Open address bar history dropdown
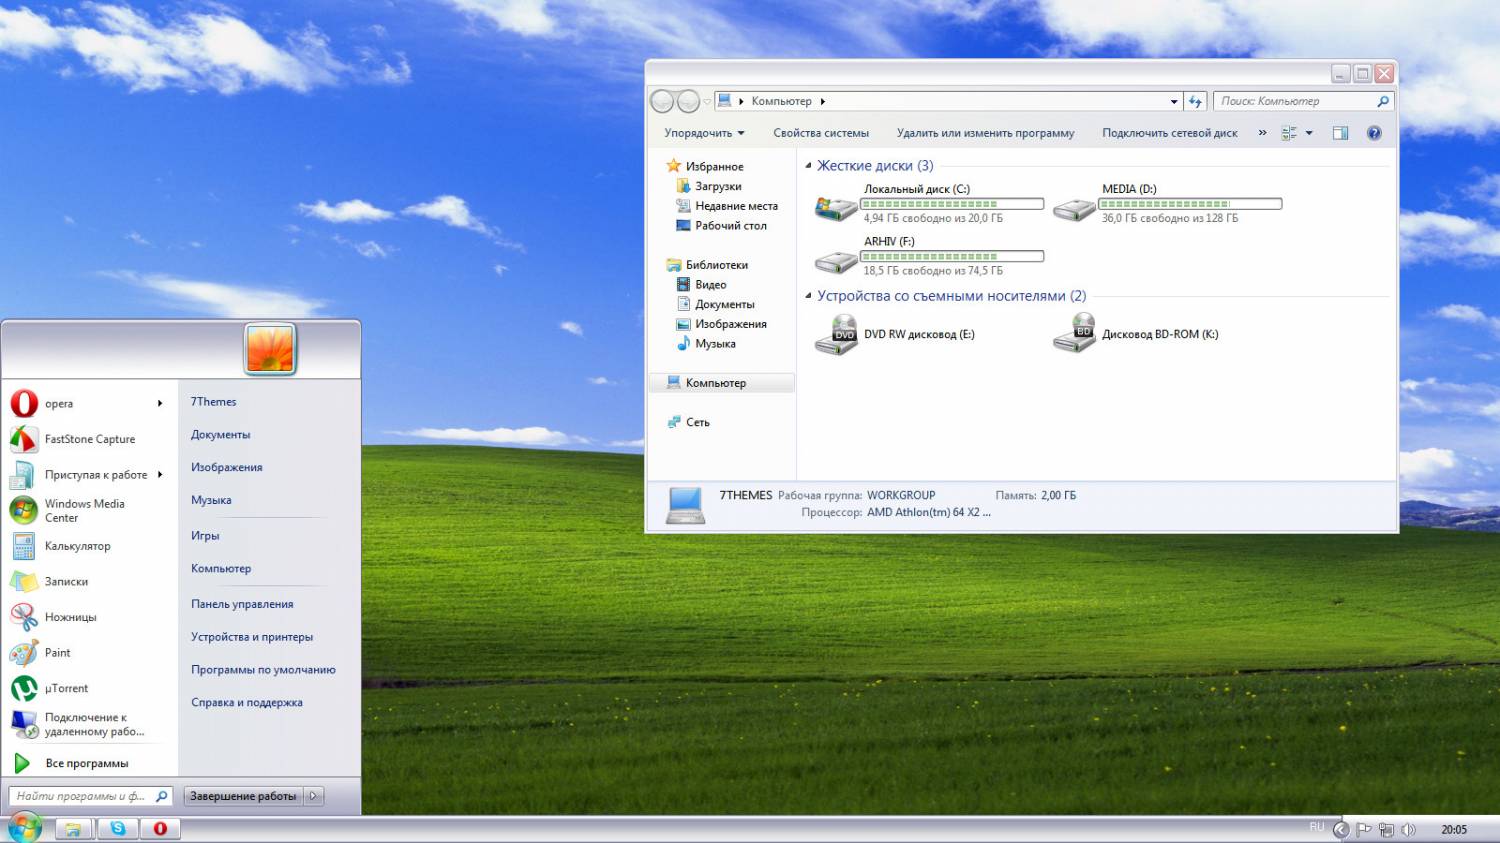1500x843 pixels. coord(1174,101)
